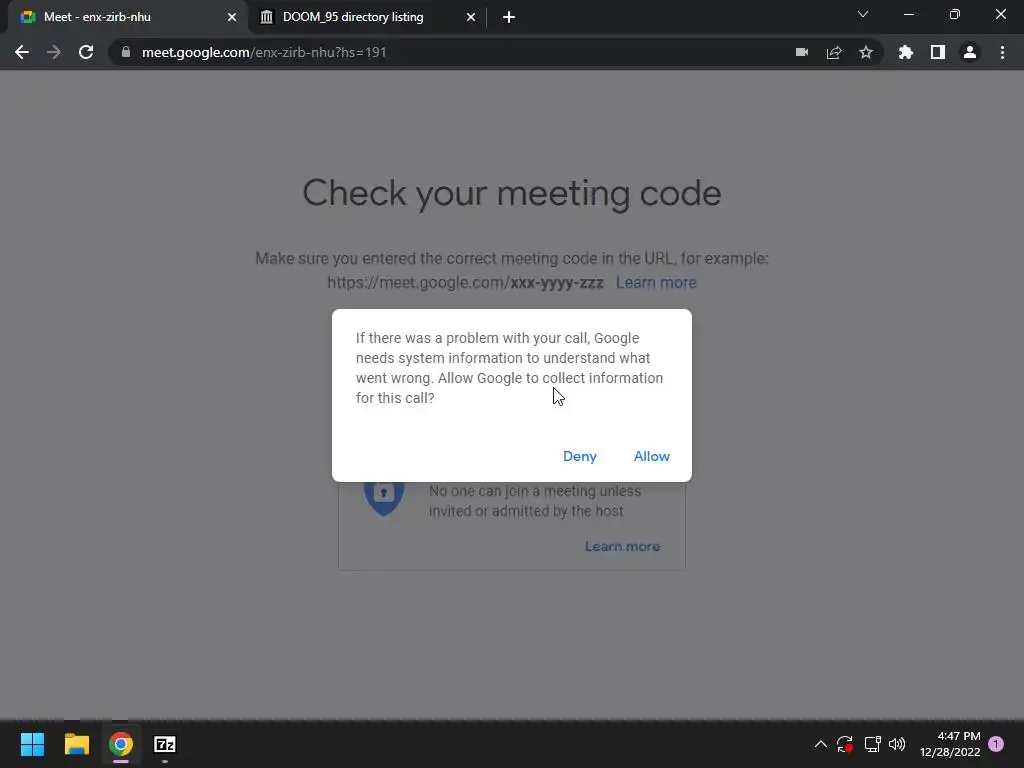The image size is (1024, 768).
Task: Click the Check your meeting code heading
Action: click(x=512, y=193)
